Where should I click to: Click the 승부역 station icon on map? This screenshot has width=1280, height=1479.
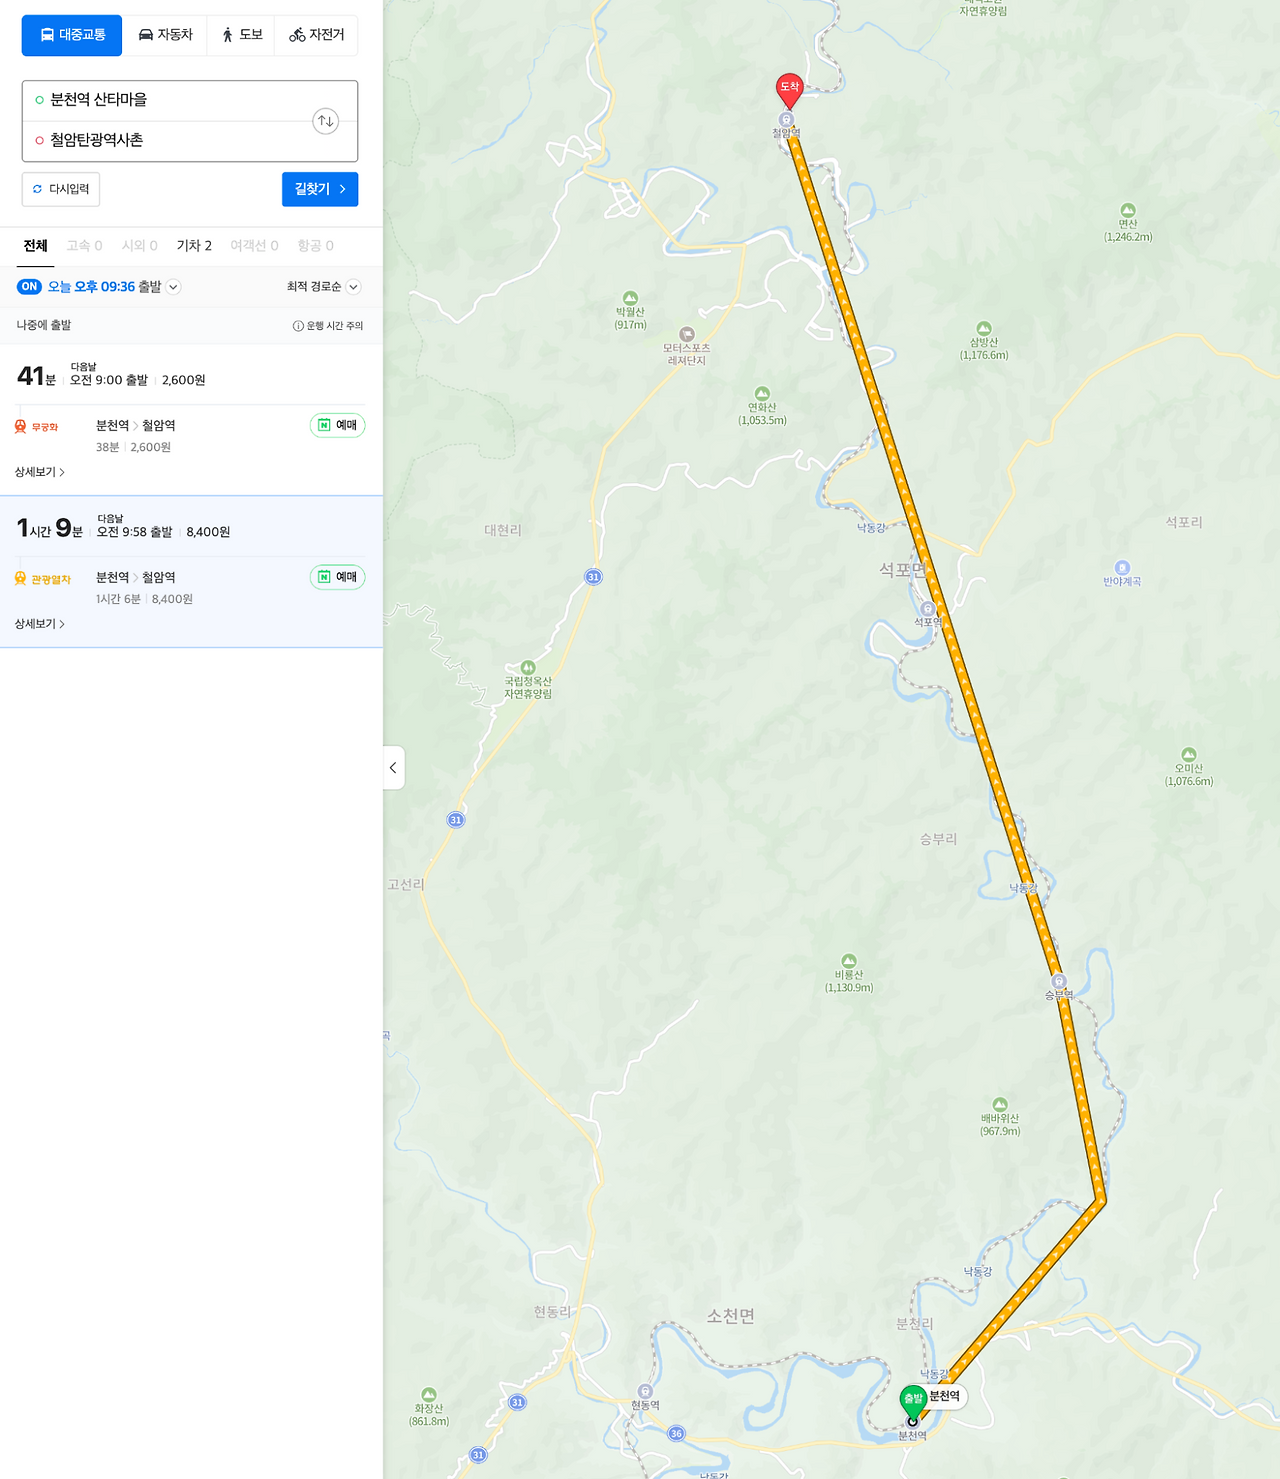click(1059, 981)
